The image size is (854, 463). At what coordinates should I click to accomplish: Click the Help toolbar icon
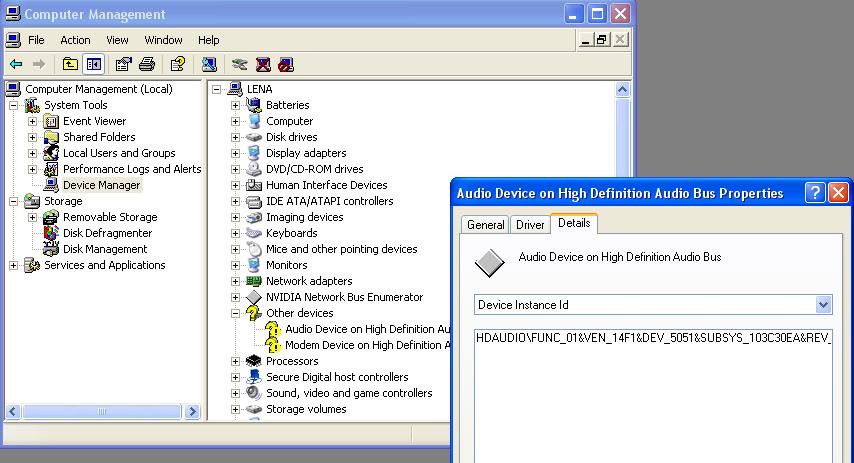178,64
